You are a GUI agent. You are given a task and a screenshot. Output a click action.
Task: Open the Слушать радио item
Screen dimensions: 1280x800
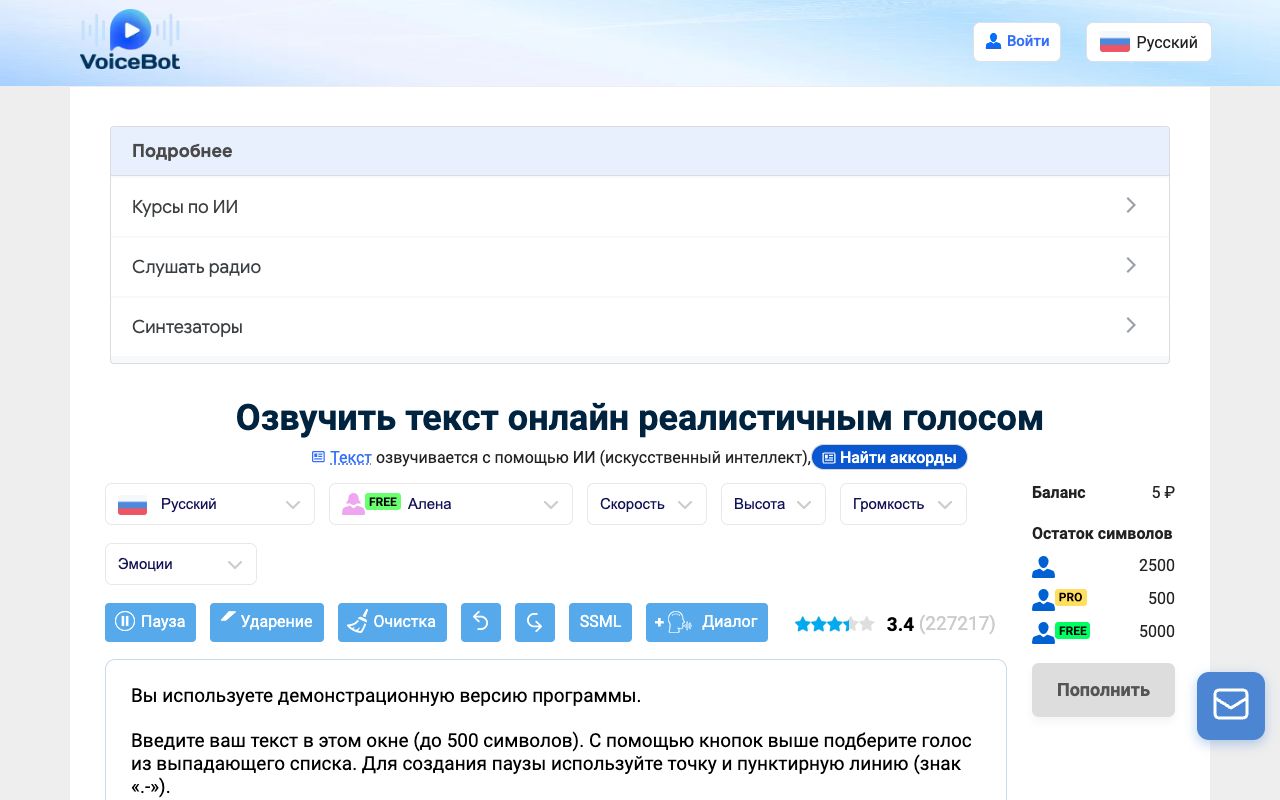pos(640,267)
